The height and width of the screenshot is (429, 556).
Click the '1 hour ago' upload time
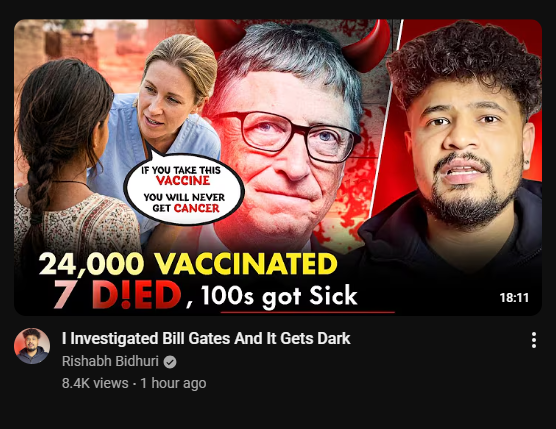[173, 383]
